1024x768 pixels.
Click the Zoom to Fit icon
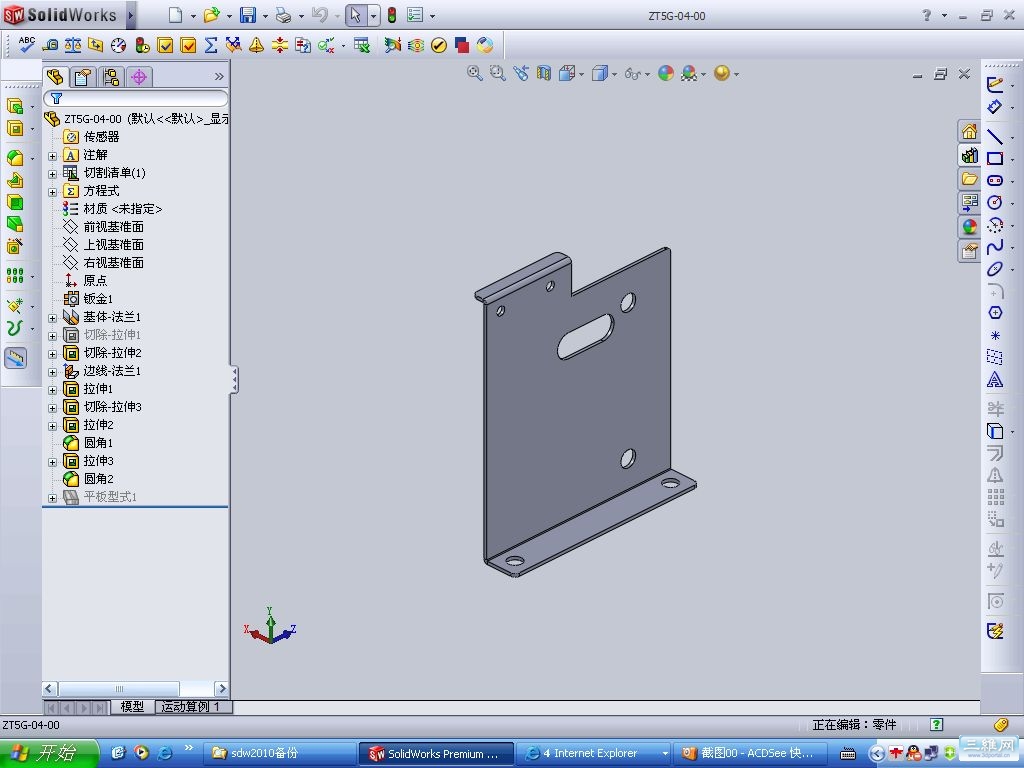click(x=475, y=73)
